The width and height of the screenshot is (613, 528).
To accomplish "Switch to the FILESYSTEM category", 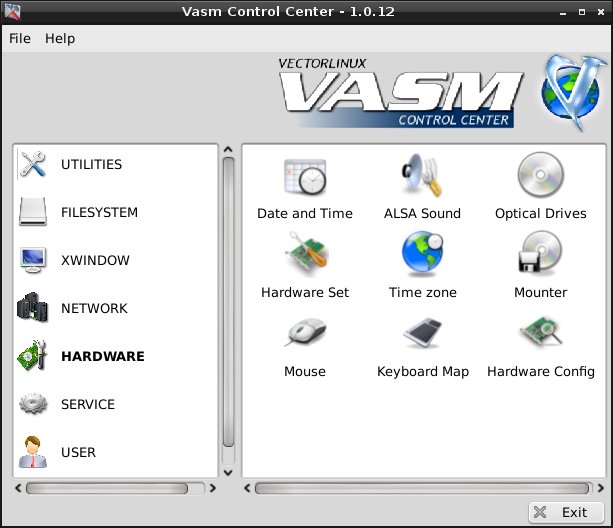I will click(98, 213).
